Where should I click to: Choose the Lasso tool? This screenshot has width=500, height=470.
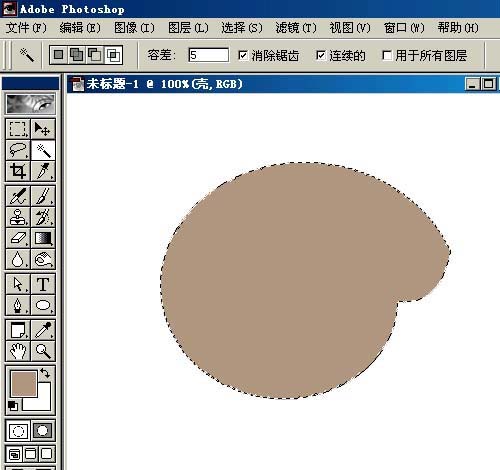(x=18, y=150)
